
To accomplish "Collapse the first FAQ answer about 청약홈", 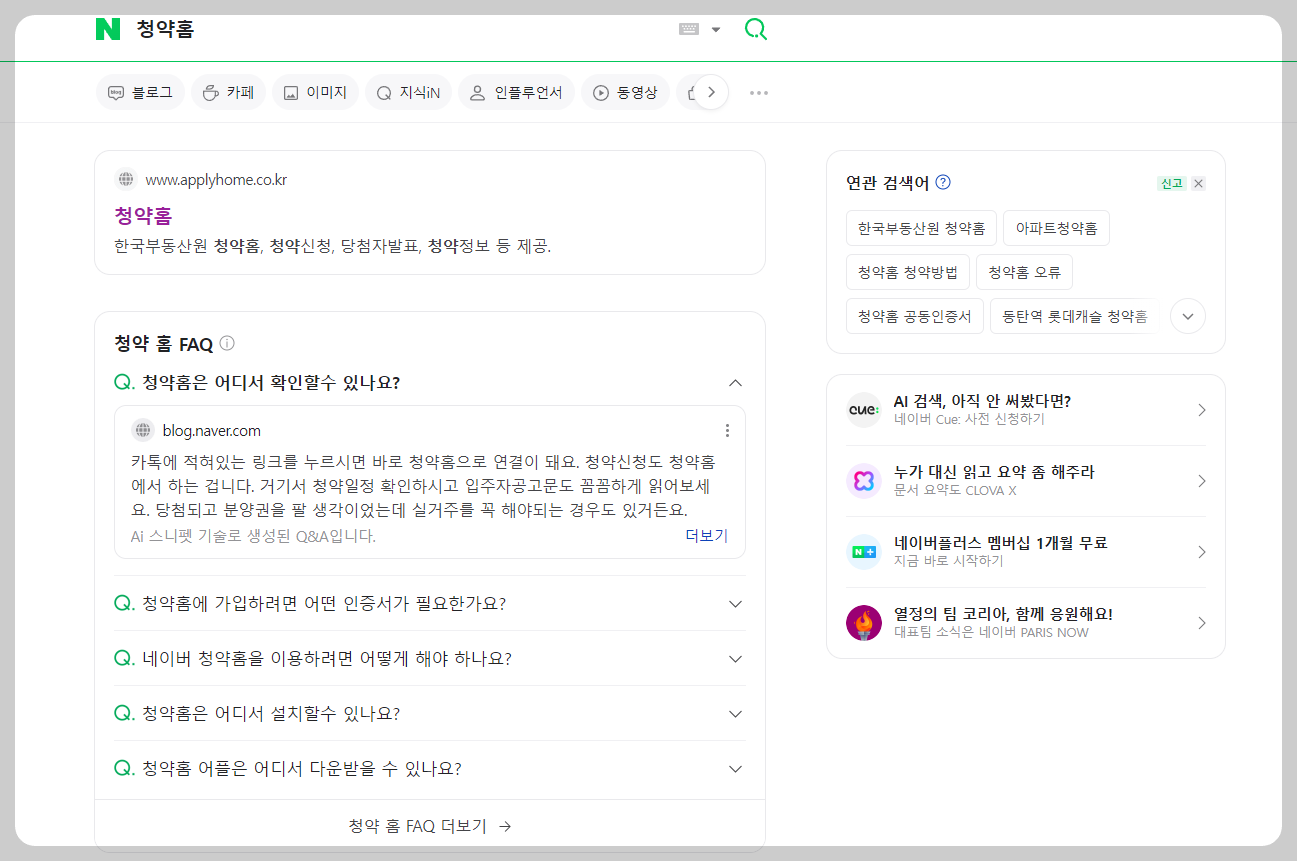I will [x=735, y=382].
